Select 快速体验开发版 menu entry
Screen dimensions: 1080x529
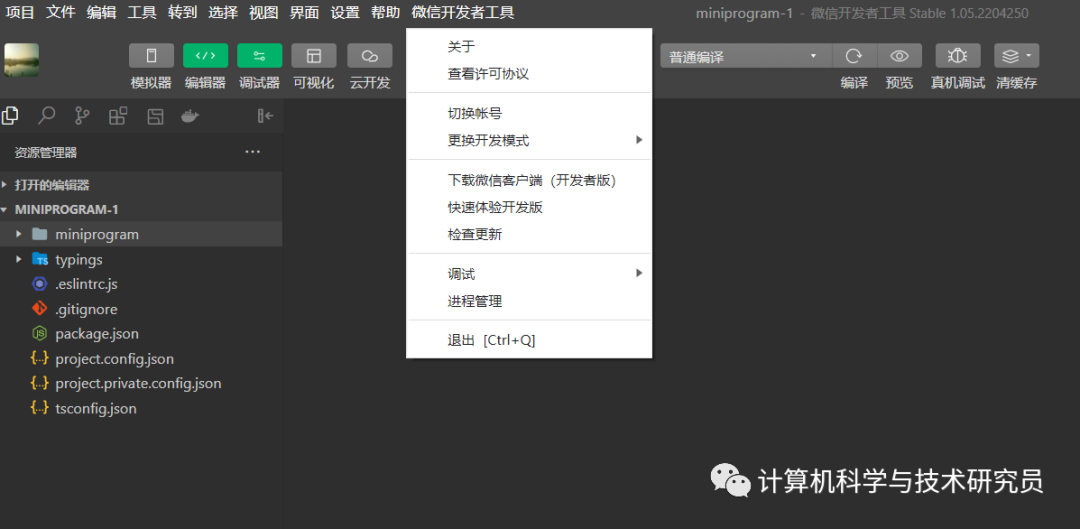[529, 207]
